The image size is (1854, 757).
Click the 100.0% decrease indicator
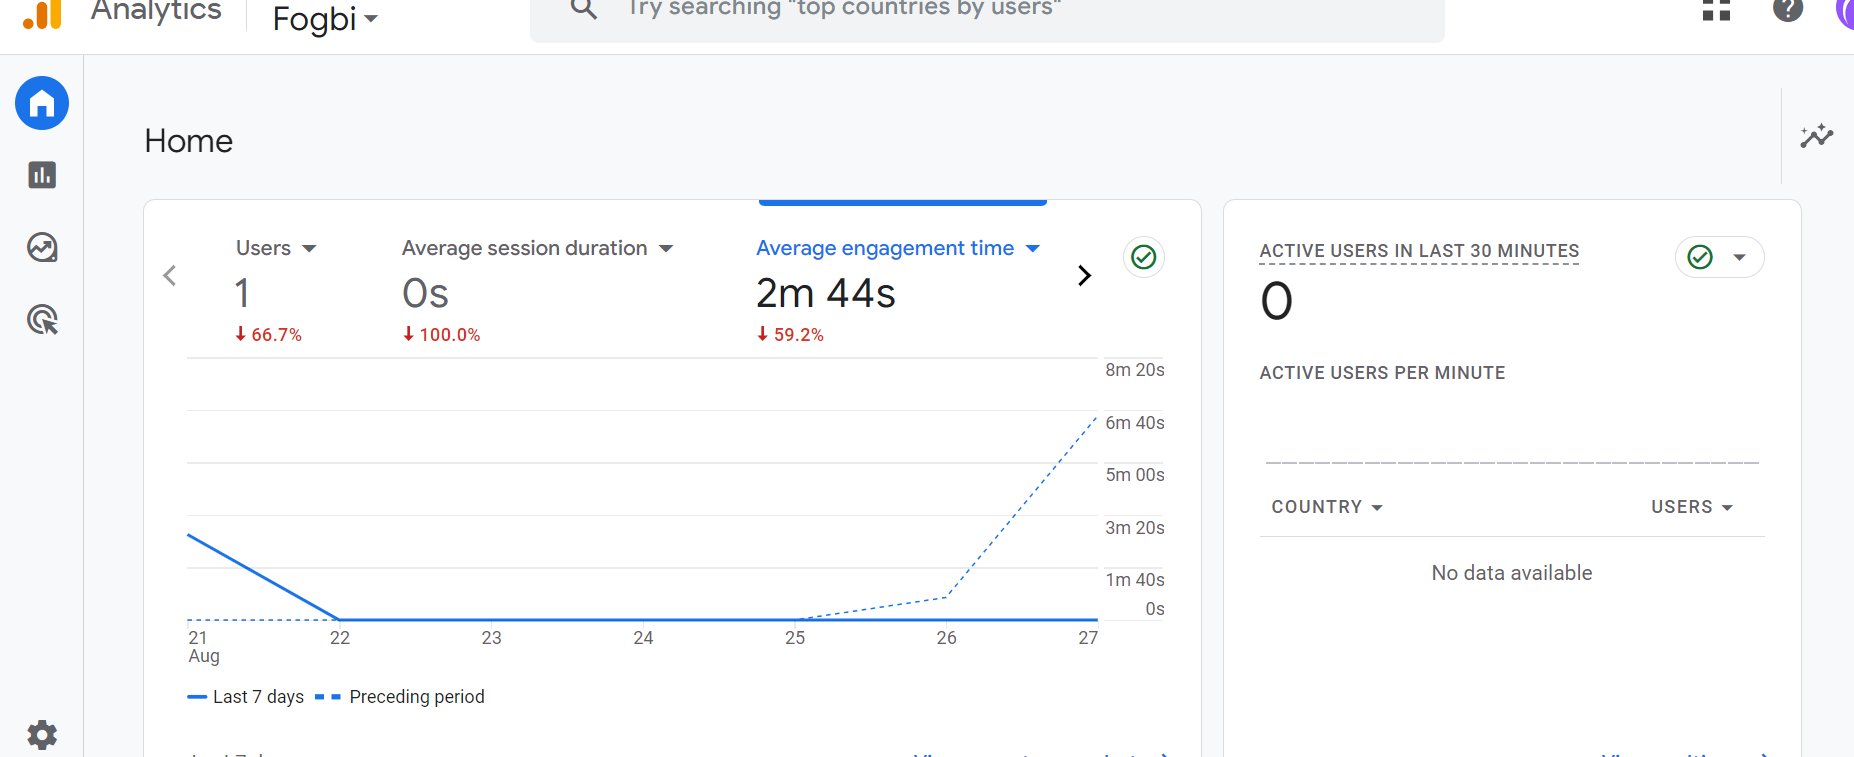pyautogui.click(x=441, y=335)
